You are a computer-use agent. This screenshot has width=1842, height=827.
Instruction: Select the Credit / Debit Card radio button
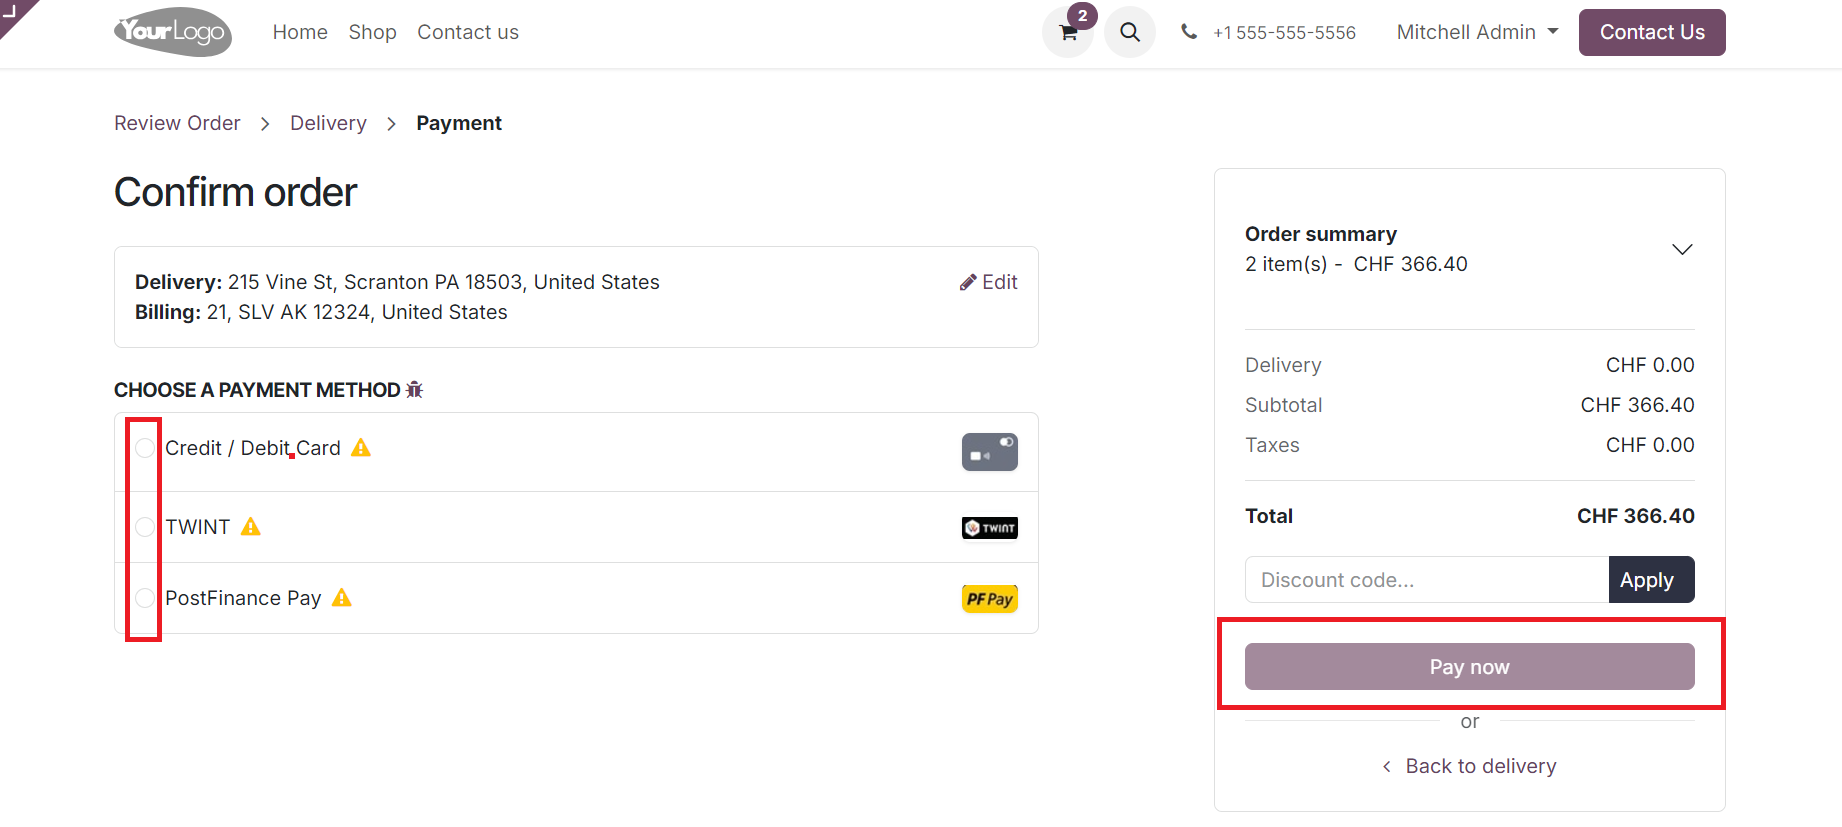[x=145, y=448]
